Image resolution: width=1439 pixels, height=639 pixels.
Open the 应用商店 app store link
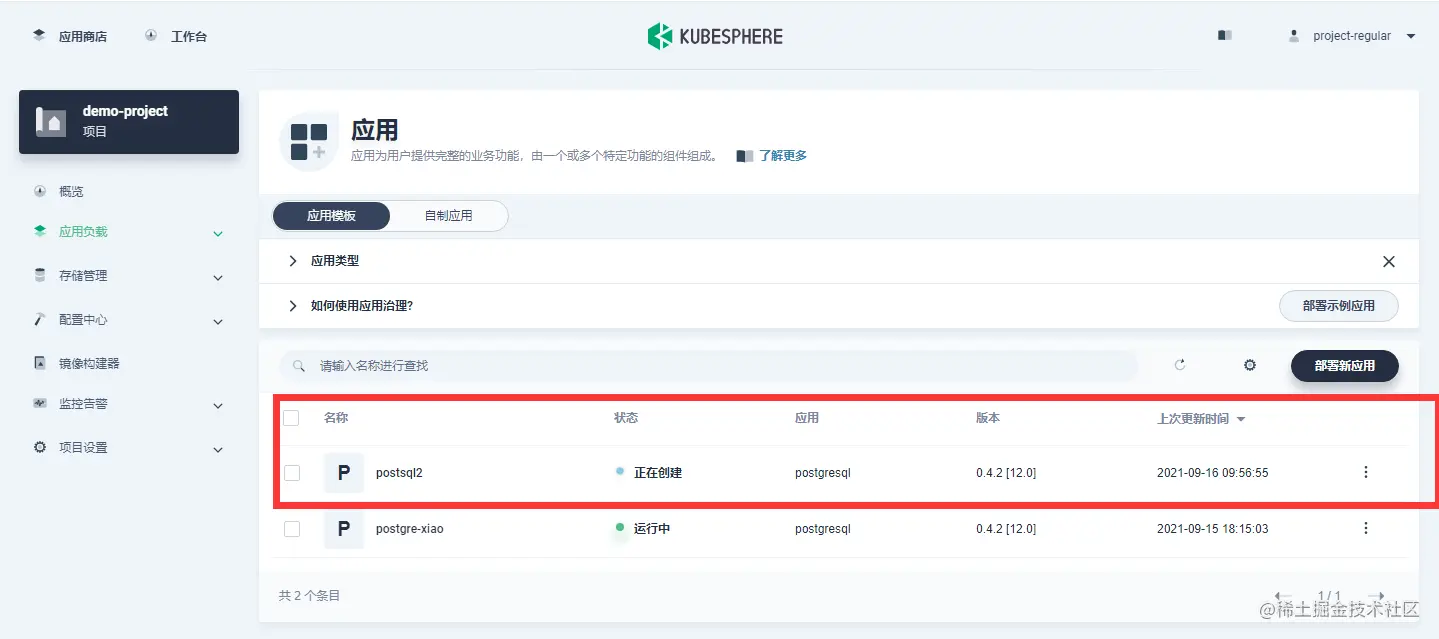coord(70,36)
